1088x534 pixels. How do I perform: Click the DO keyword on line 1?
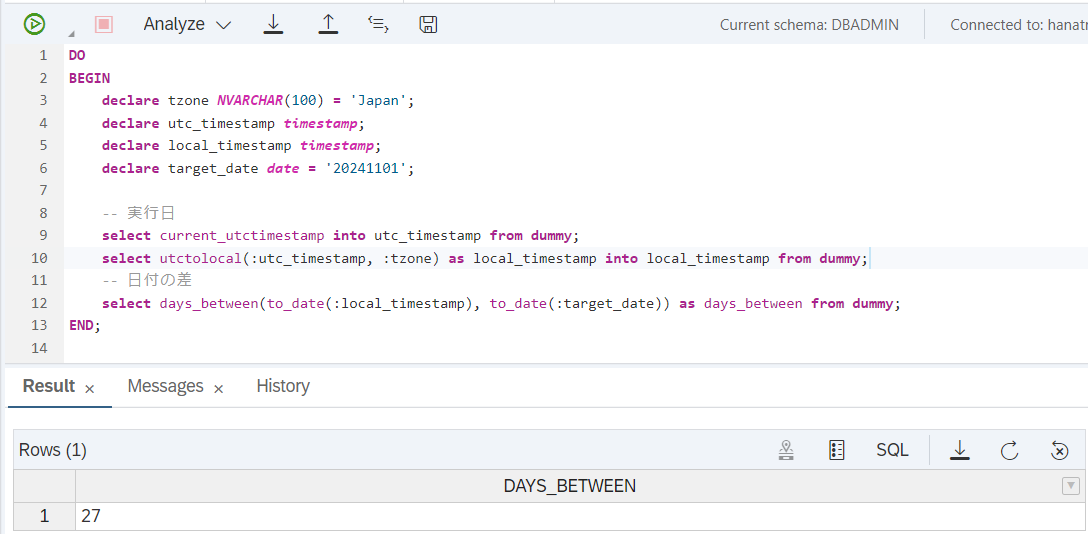pos(77,55)
